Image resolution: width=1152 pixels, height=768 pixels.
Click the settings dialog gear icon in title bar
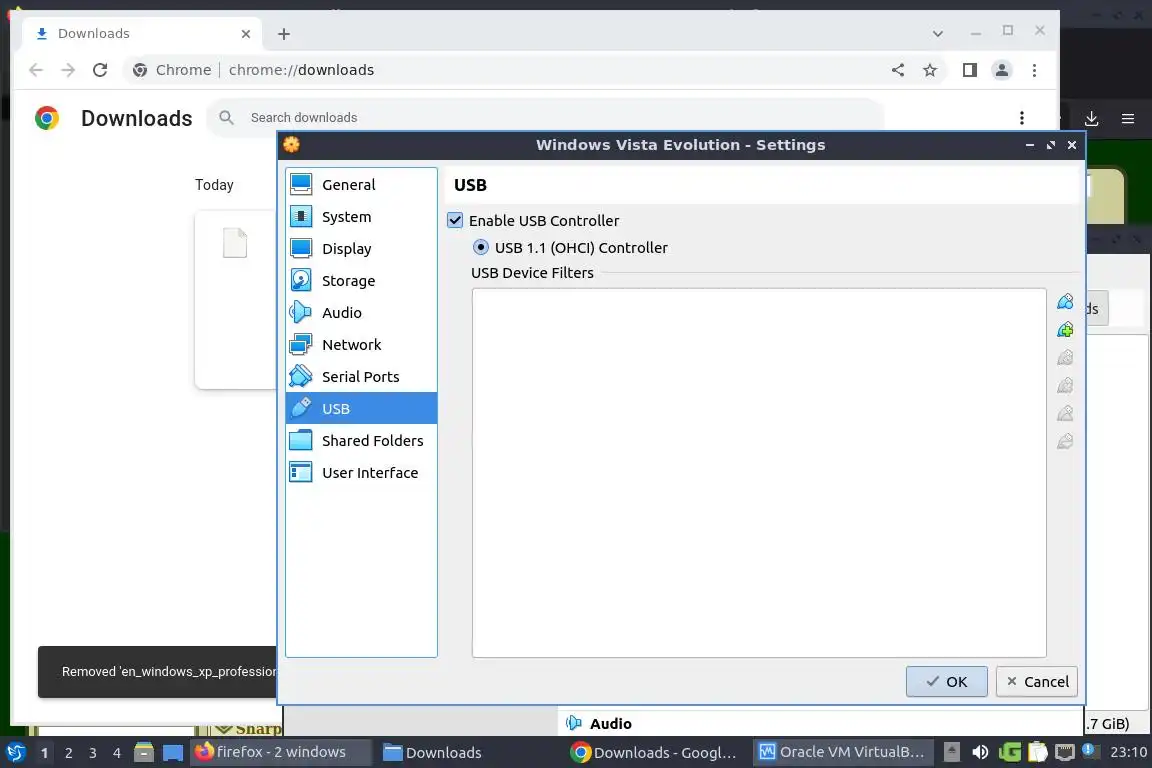pos(292,145)
